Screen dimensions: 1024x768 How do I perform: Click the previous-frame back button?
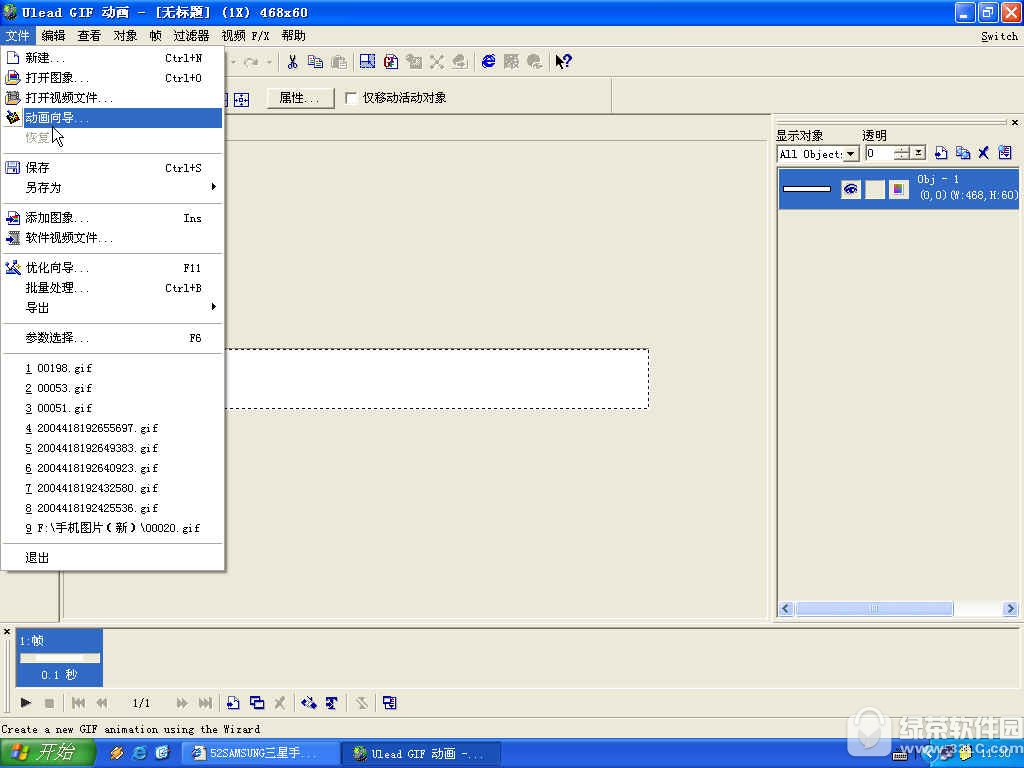[102, 703]
